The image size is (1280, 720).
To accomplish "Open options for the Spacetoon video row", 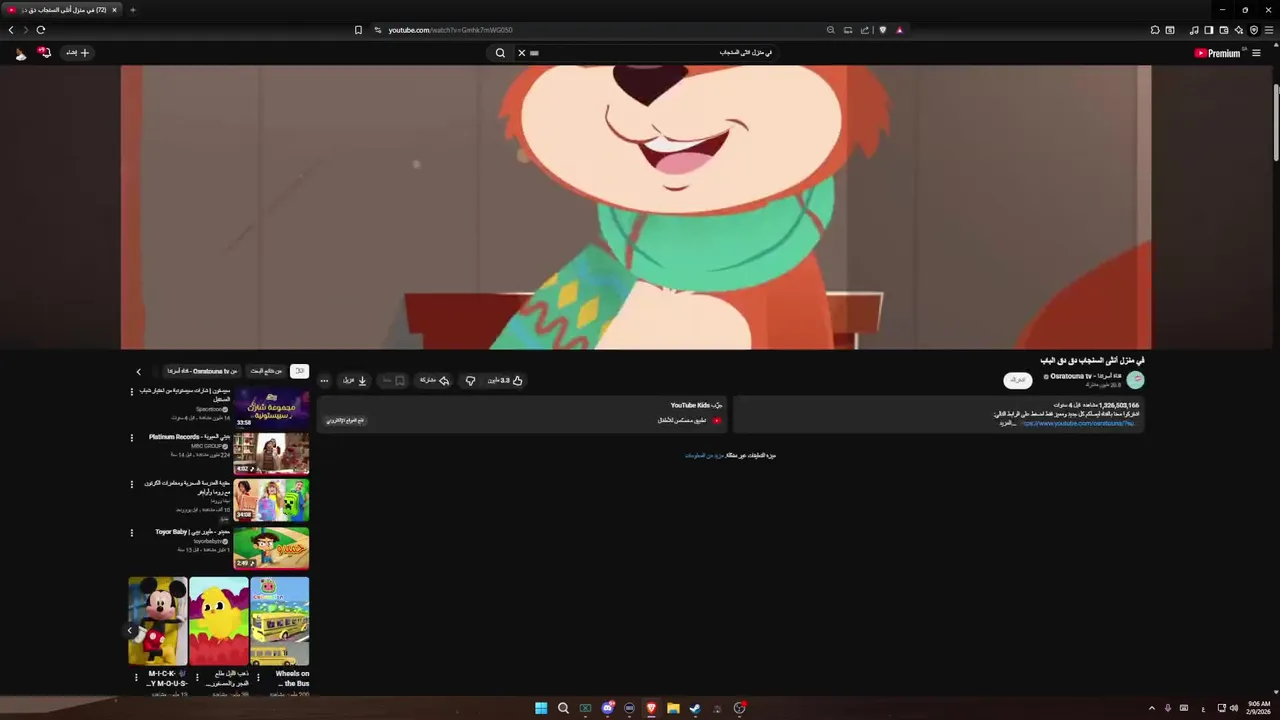I will tap(132, 392).
